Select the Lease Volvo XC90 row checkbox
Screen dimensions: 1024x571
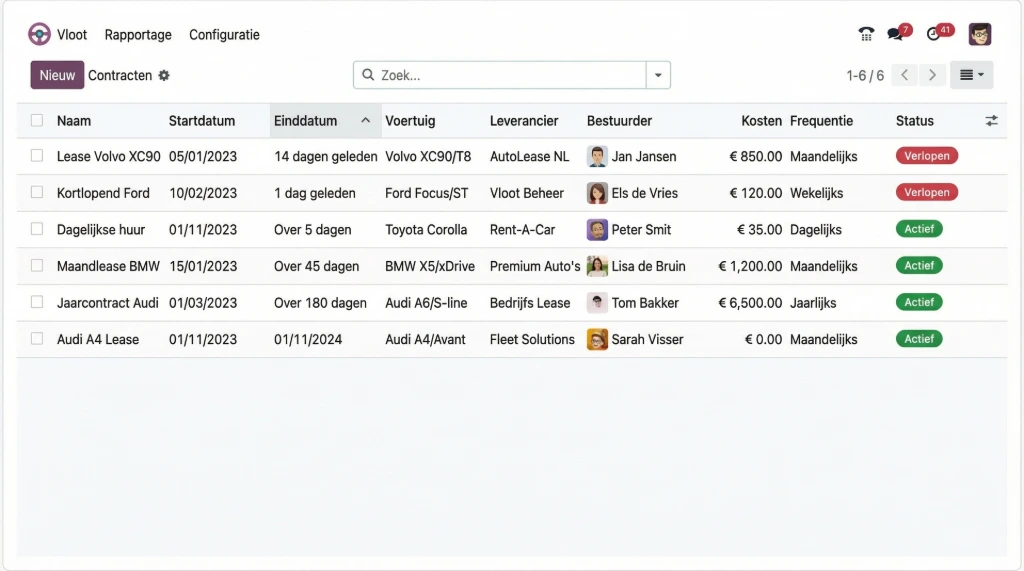pyautogui.click(x=37, y=156)
